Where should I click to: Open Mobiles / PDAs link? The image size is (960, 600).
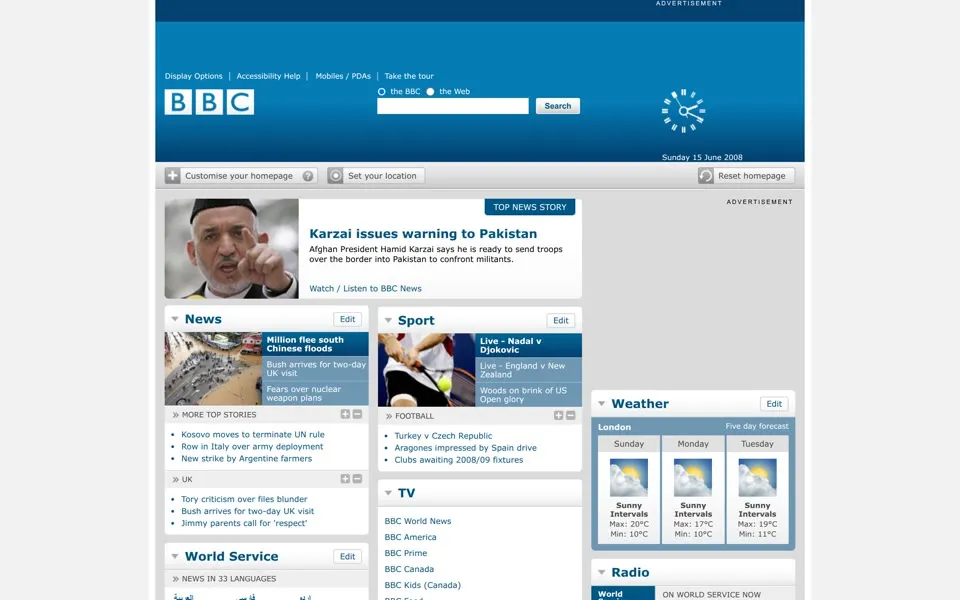[343, 76]
